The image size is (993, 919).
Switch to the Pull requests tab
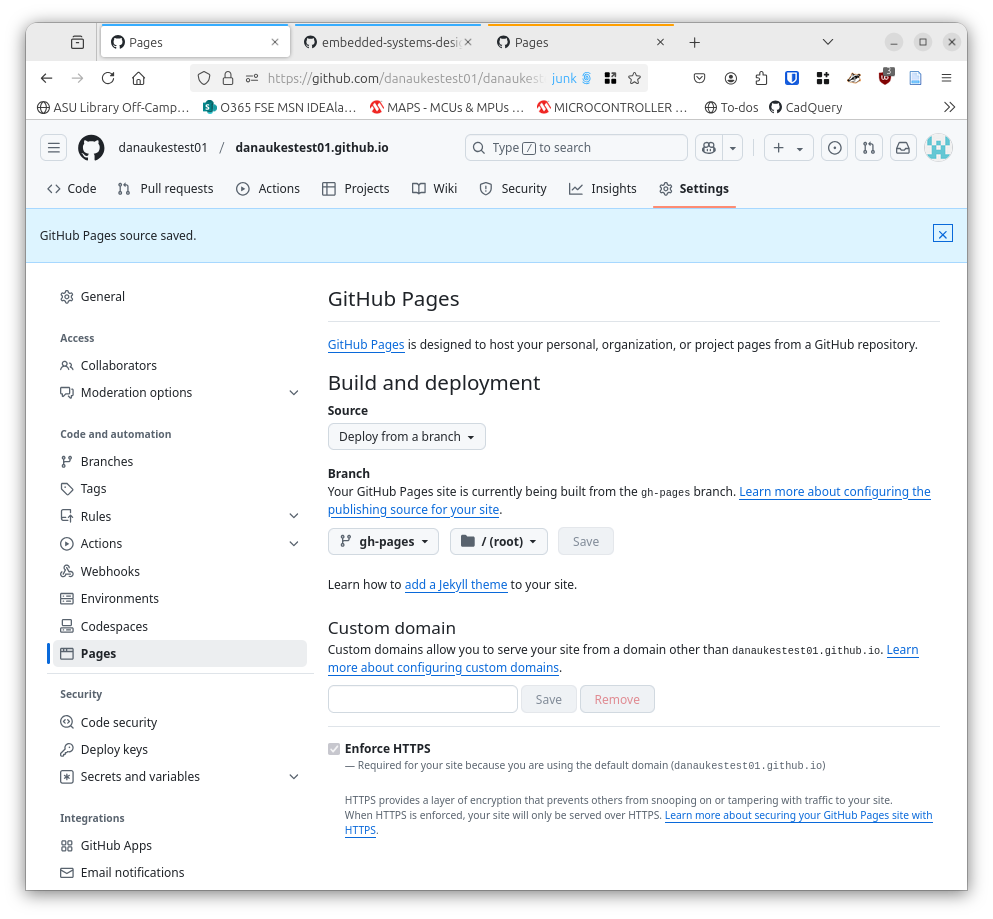click(x=165, y=189)
